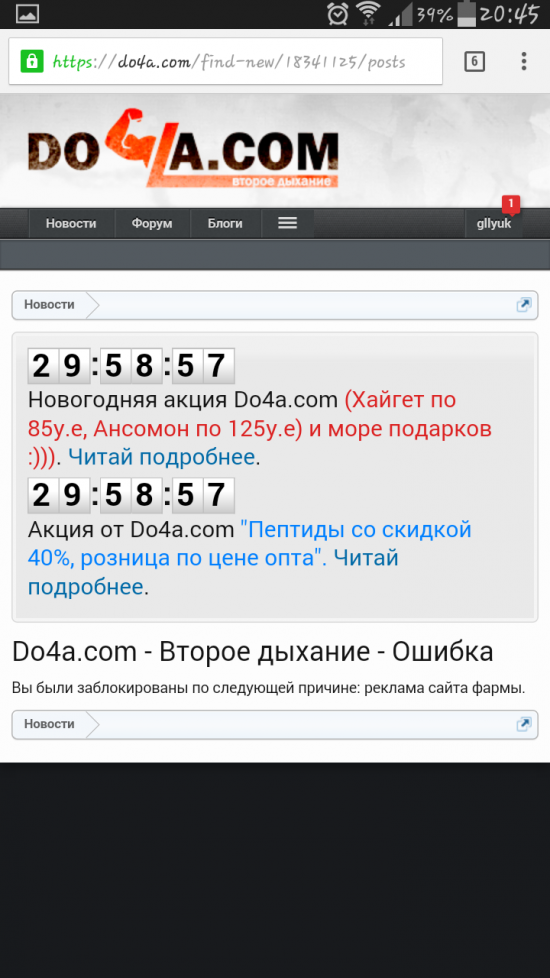Open the 'Пептиды со скидкой 40%' promo link
Image resolution: width=550 pixels, height=978 pixels.
(x=249, y=543)
